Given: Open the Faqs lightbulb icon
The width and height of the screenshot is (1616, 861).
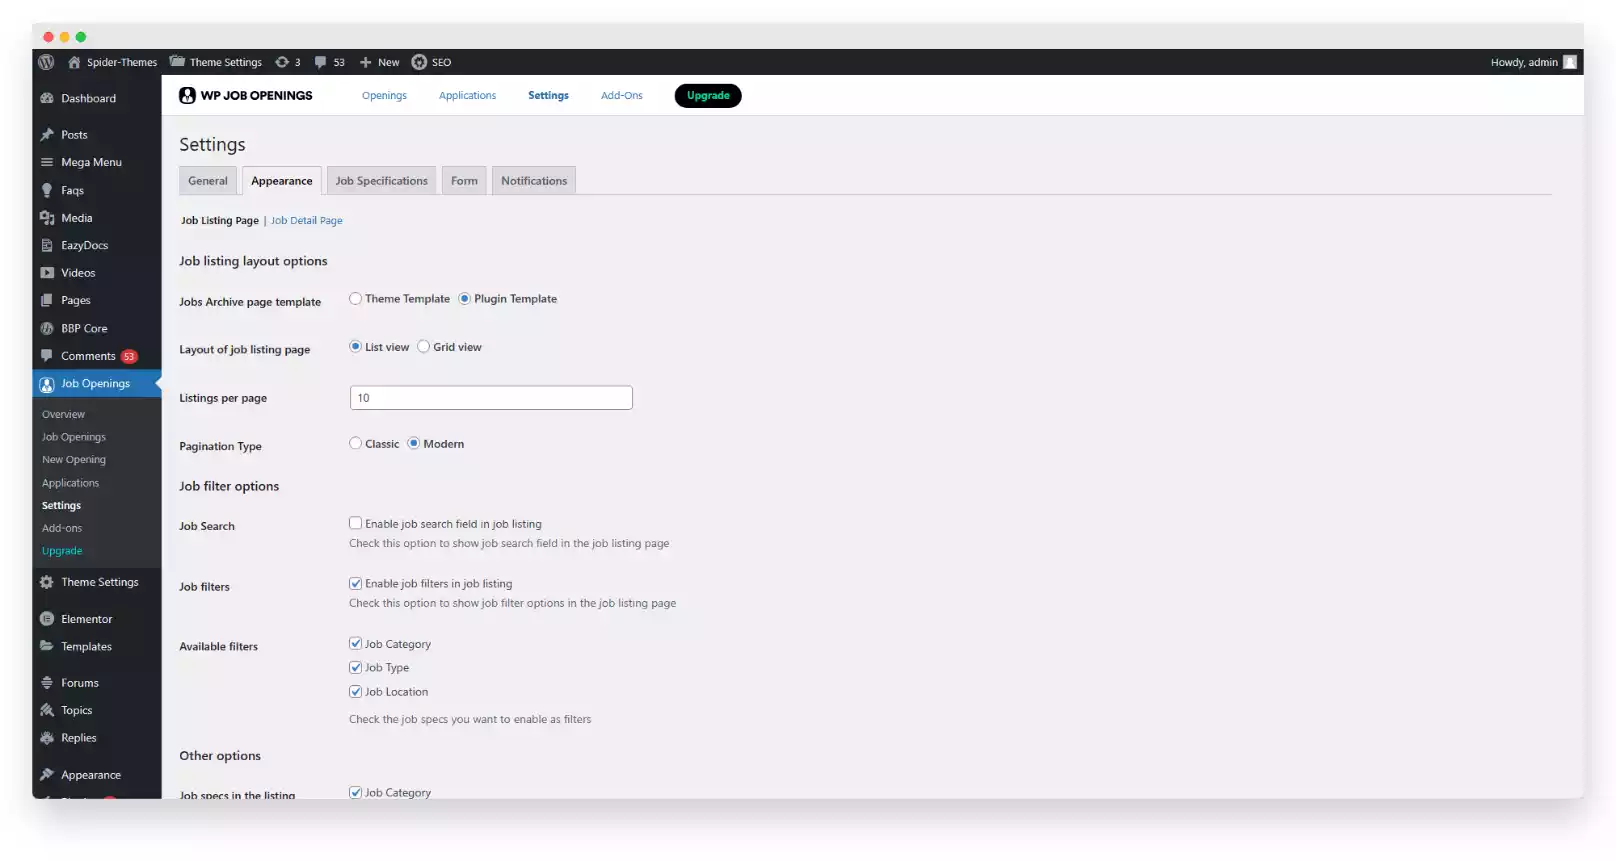Looking at the screenshot, I should point(47,190).
